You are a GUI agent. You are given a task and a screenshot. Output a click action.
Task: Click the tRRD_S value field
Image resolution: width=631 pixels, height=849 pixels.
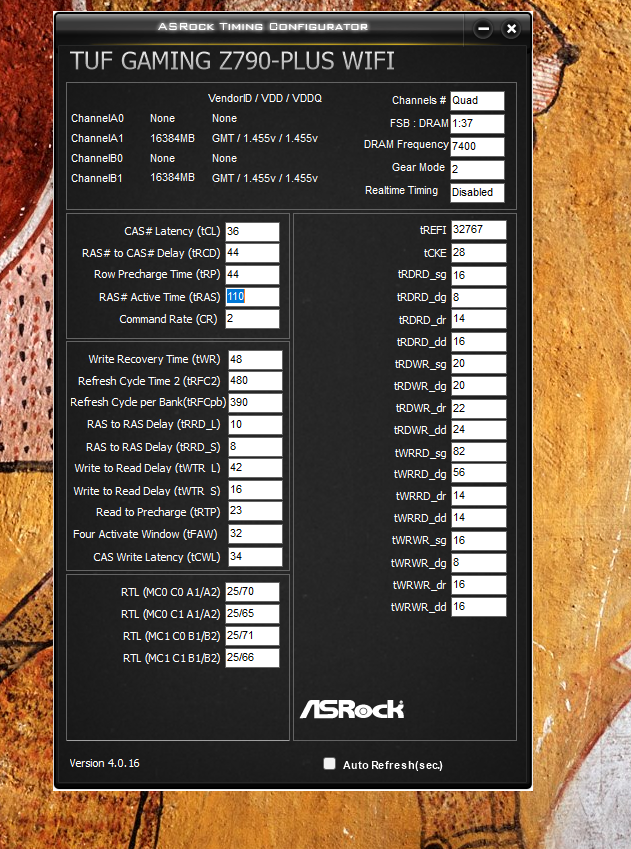[255, 447]
